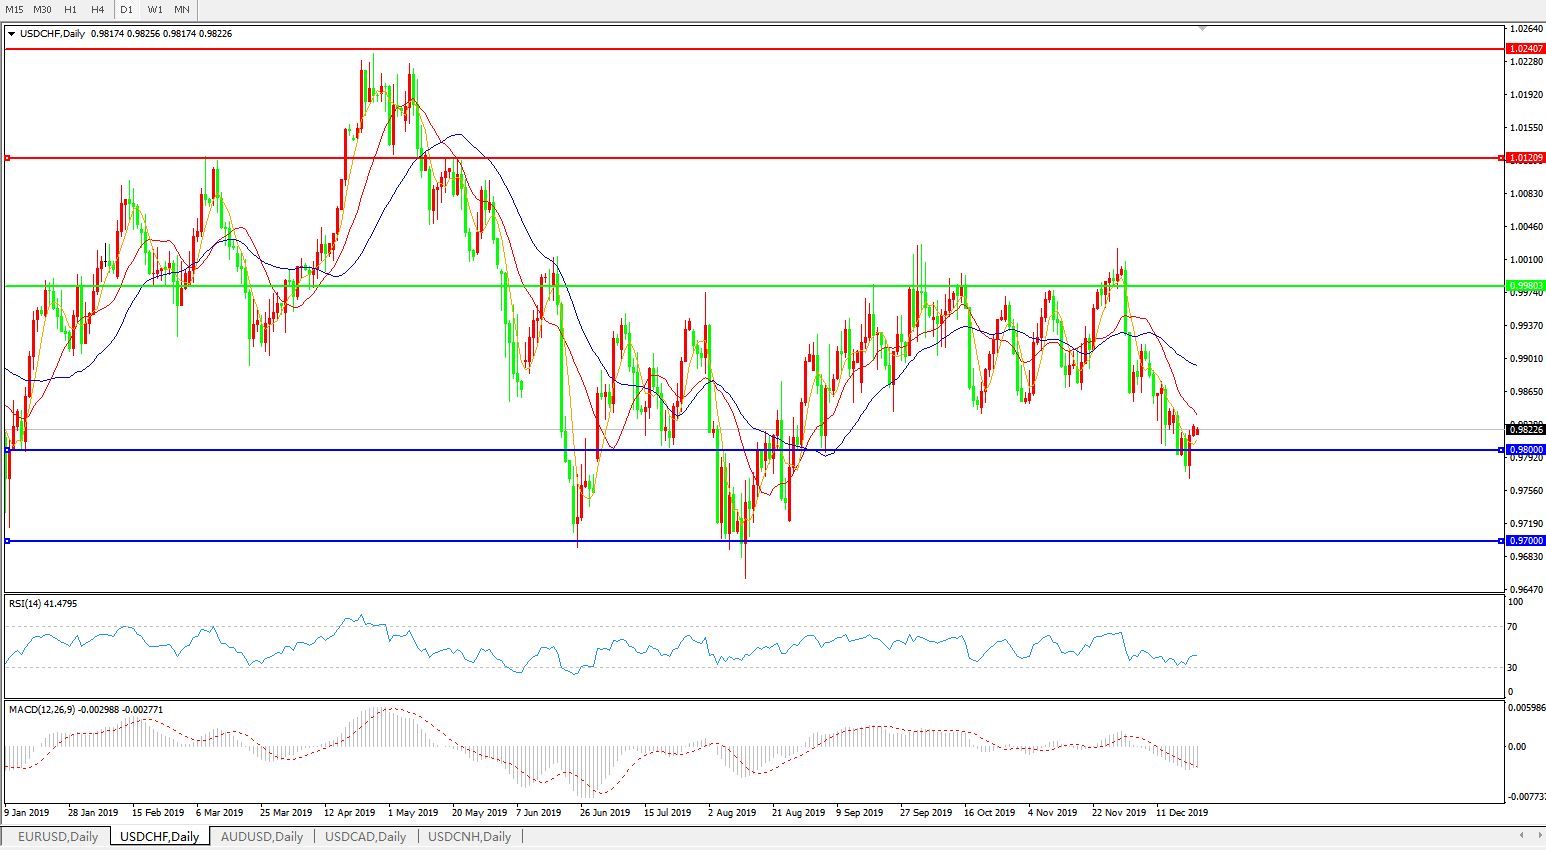Switch chart to M15 timeframe
This screenshot has height=850, width=1546.
[x=14, y=9]
